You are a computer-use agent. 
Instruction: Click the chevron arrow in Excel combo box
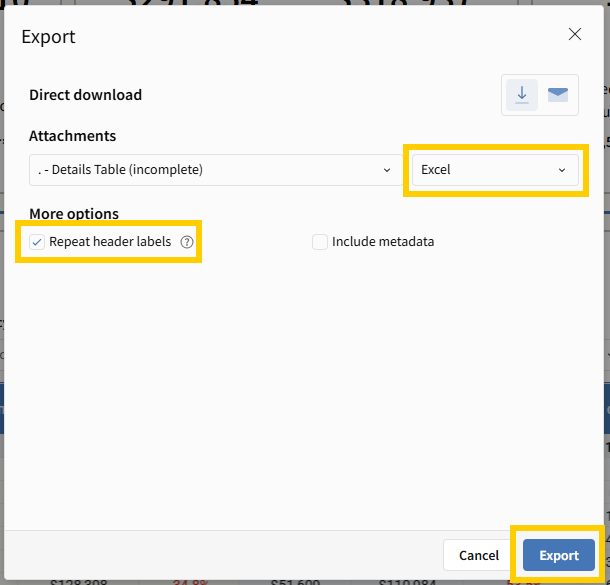click(562, 170)
